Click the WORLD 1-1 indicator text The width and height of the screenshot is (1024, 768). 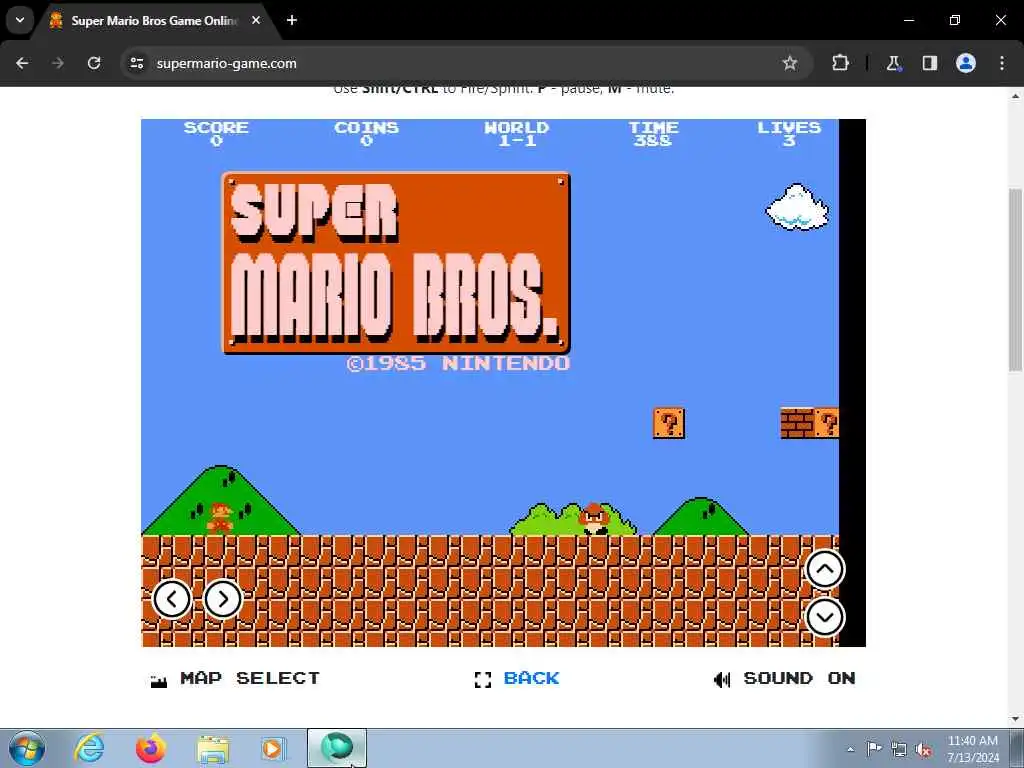[517, 133]
